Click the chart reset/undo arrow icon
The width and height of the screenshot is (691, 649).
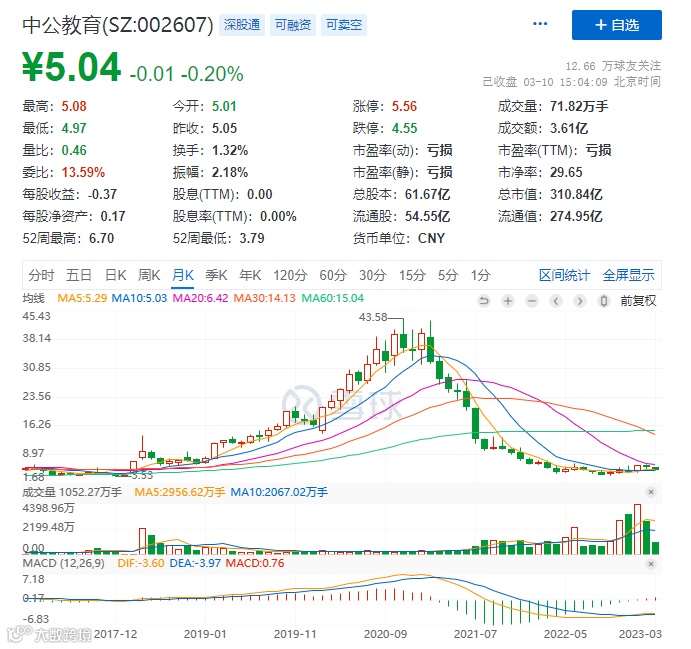click(484, 301)
